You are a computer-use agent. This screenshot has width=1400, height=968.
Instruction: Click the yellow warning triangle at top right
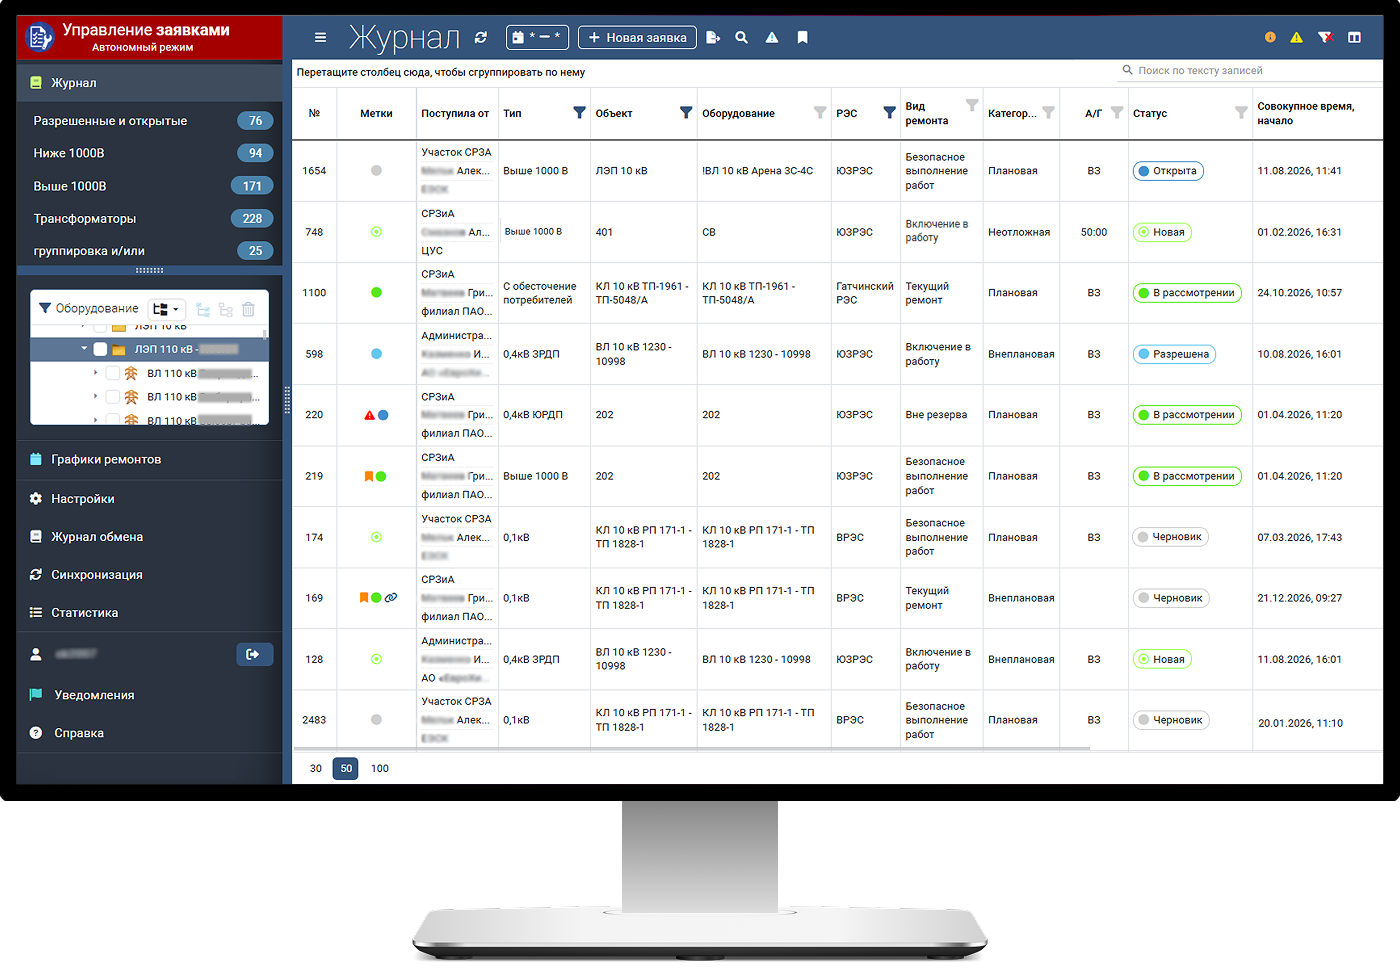tap(1297, 38)
